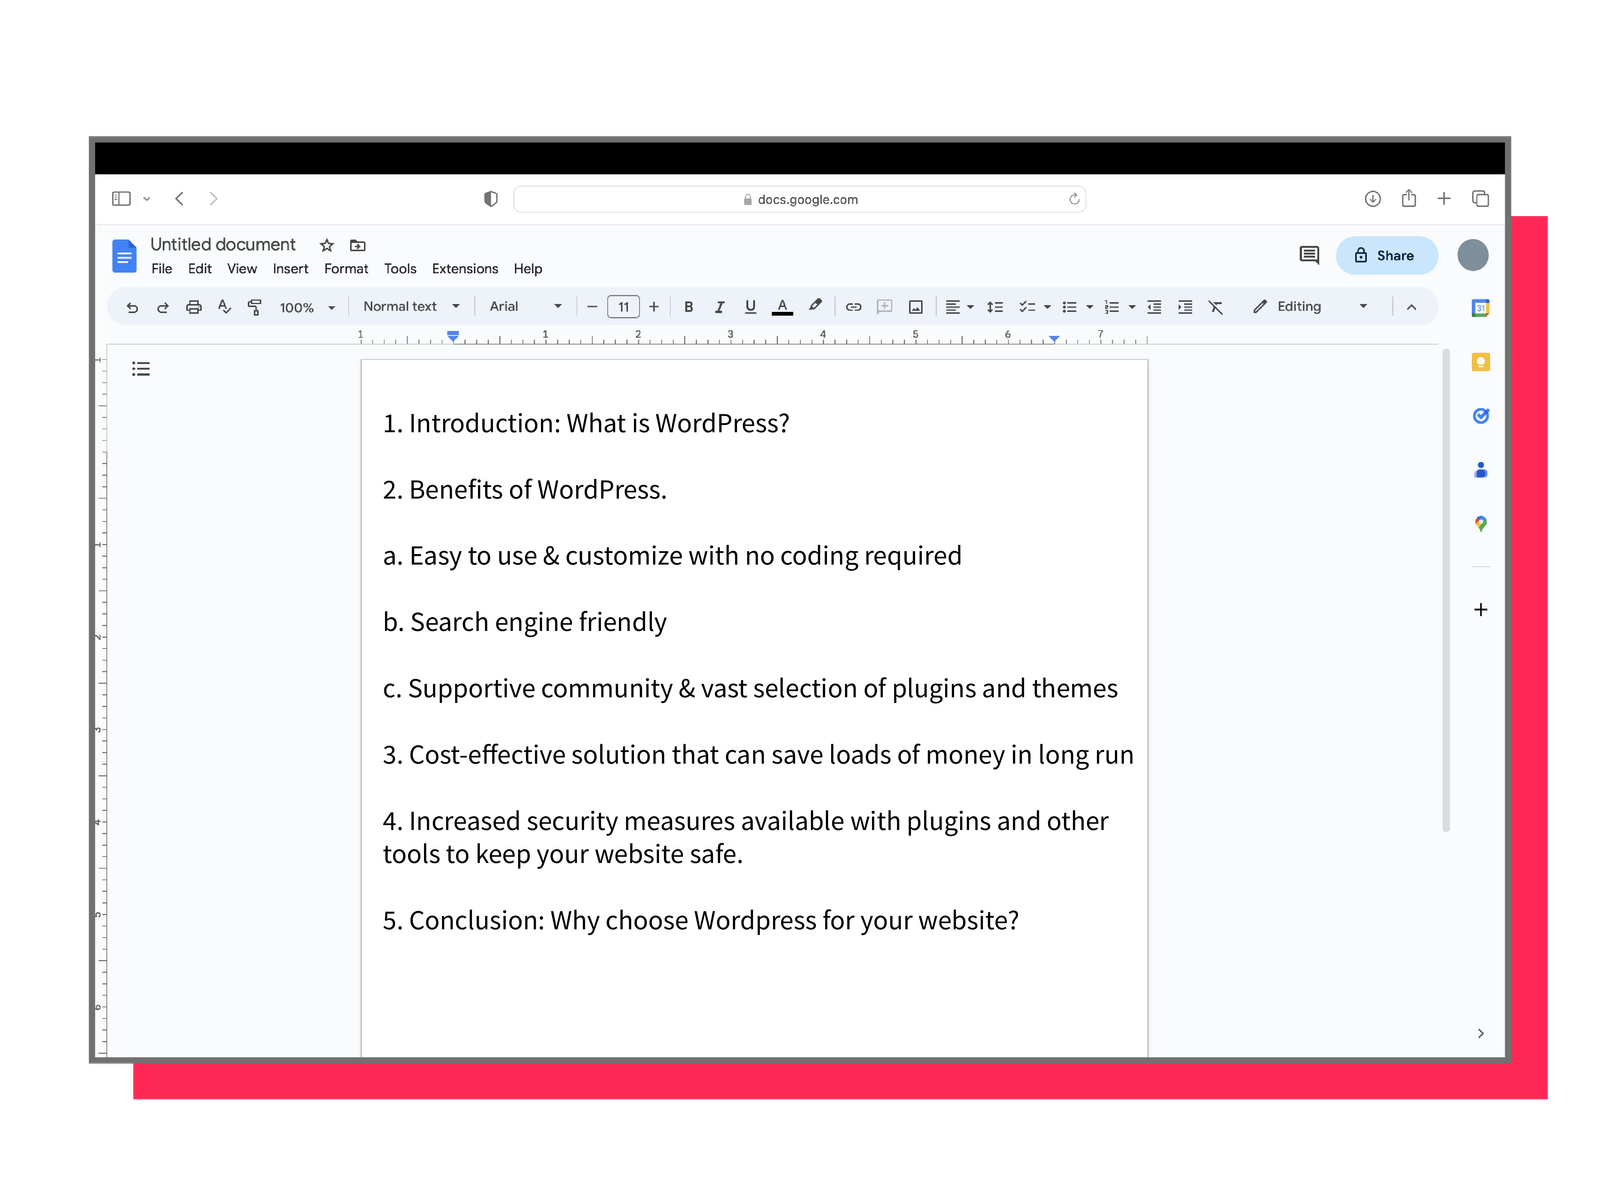Open the Arial font dropdown

pos(526,307)
